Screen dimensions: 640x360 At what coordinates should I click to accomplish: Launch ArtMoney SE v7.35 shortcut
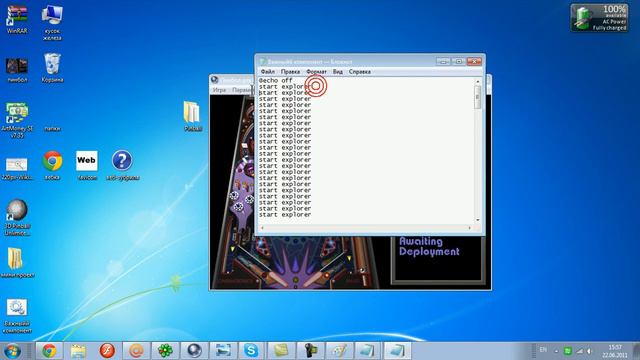pos(17,120)
